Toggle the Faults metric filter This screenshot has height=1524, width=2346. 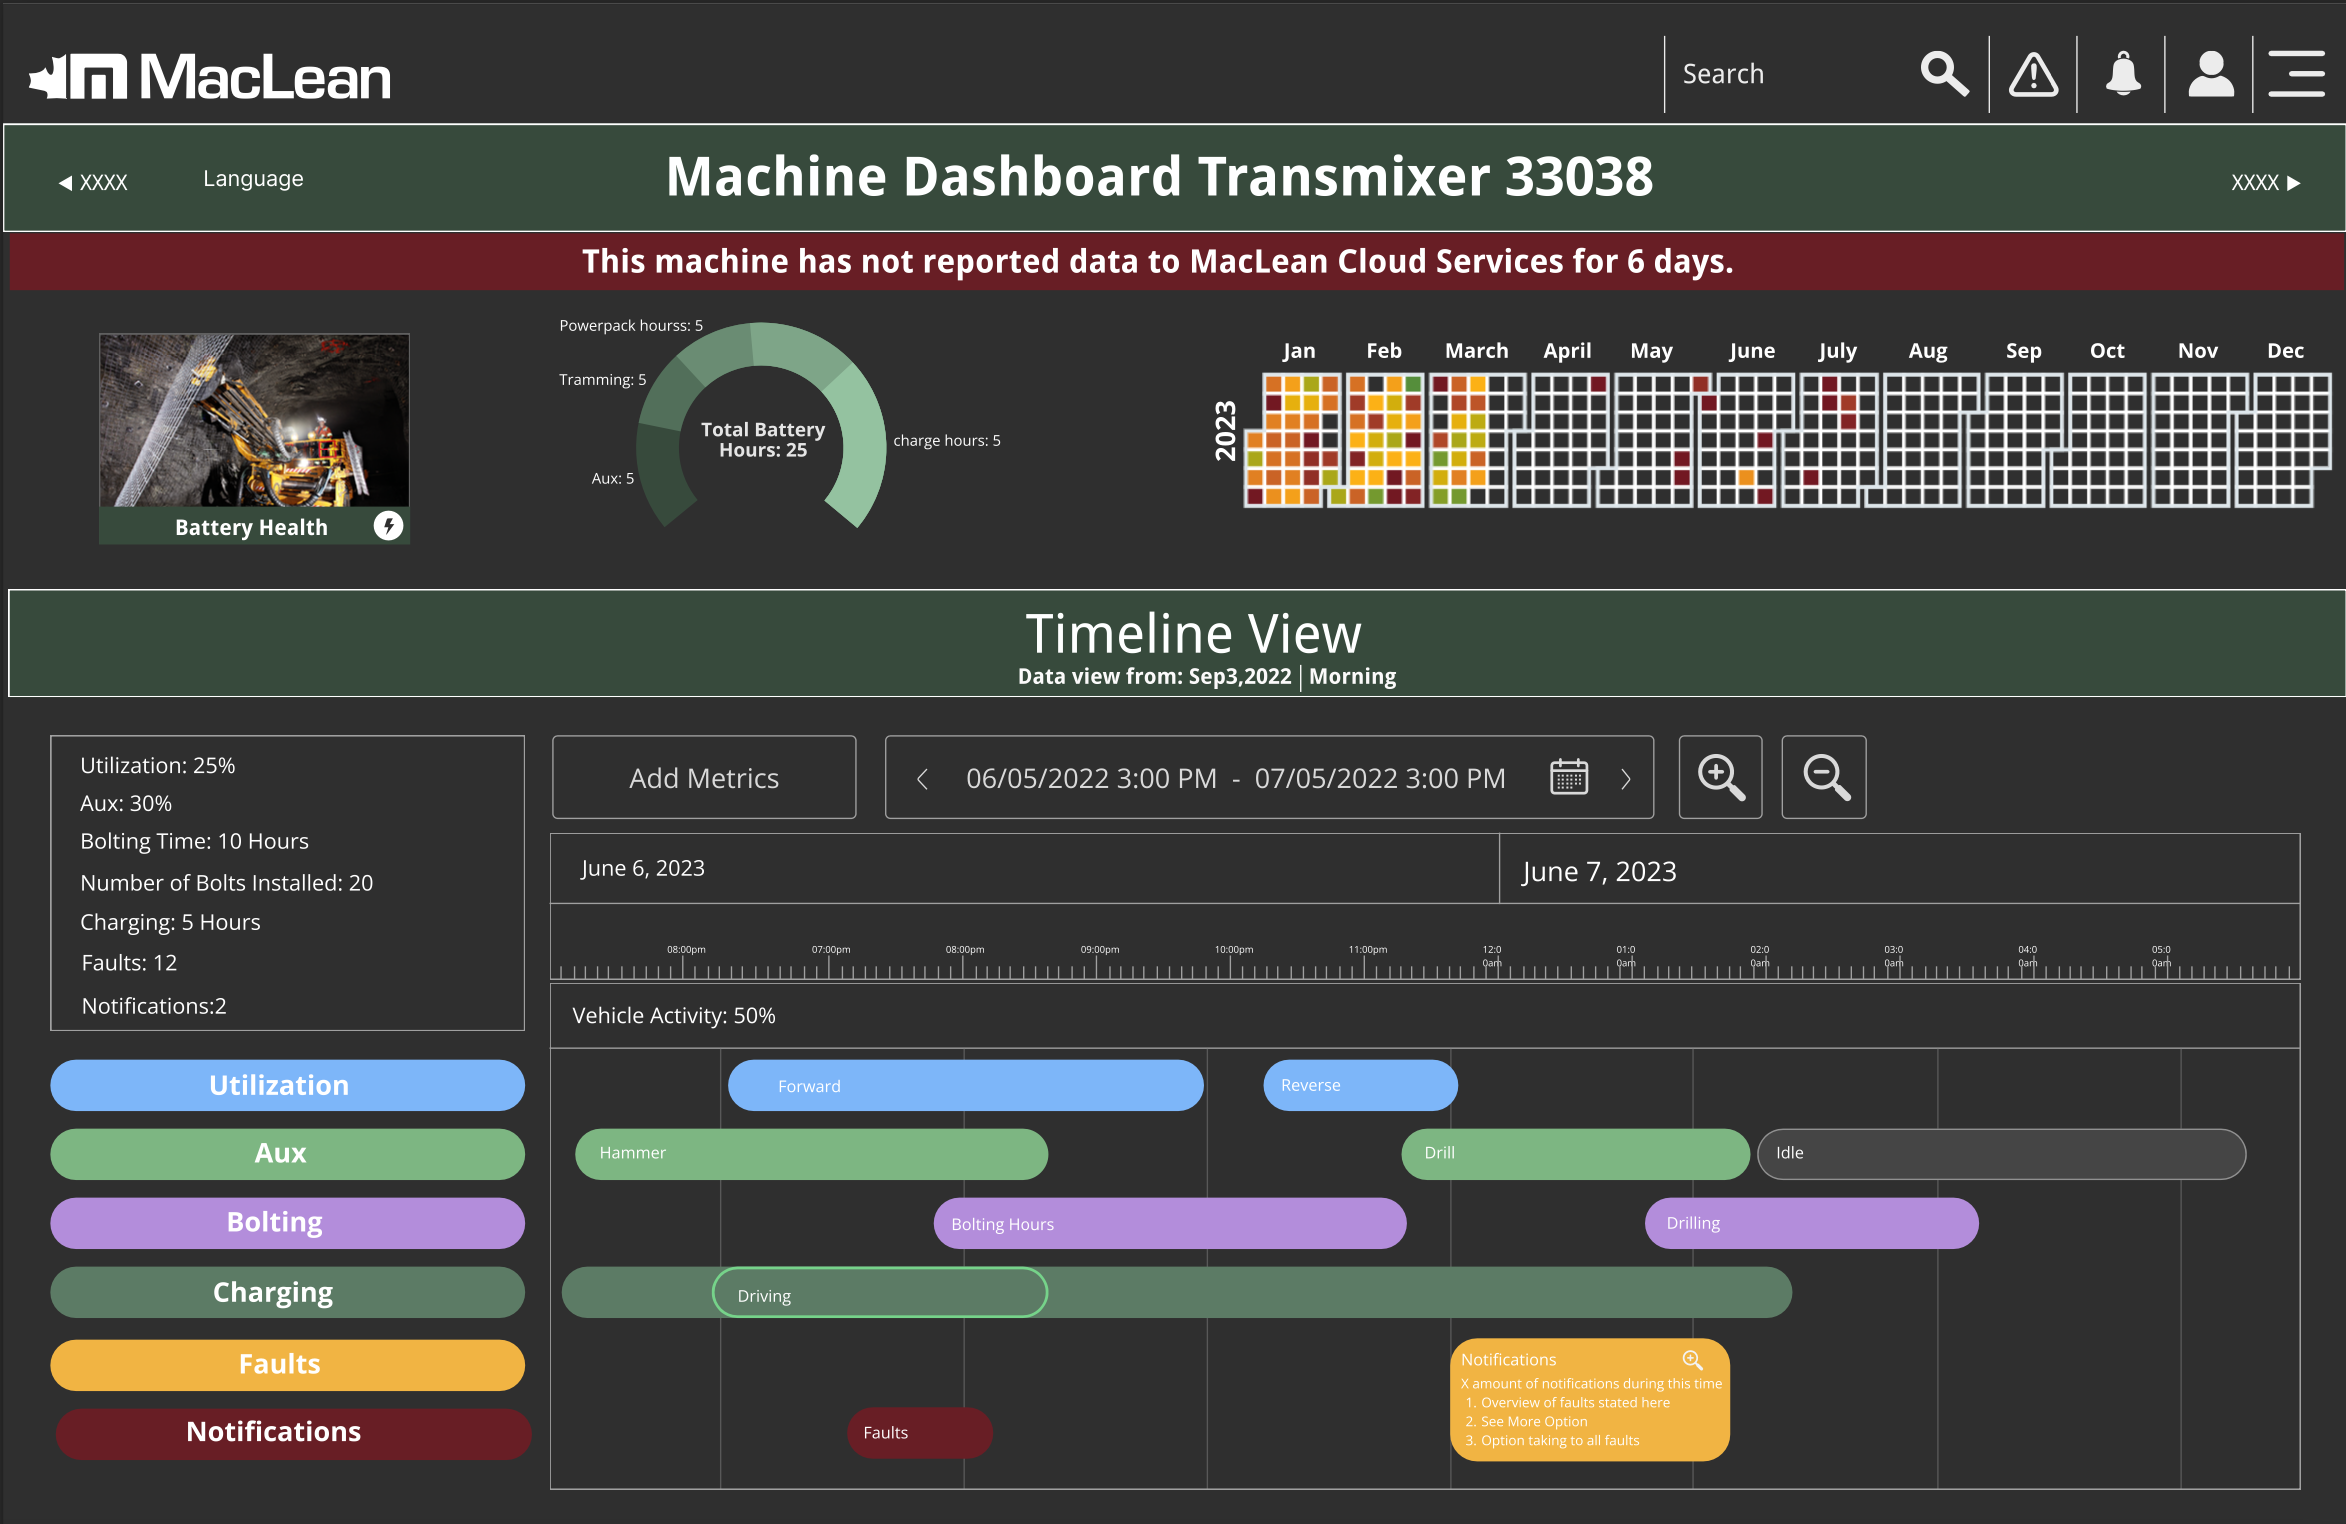coord(287,1364)
